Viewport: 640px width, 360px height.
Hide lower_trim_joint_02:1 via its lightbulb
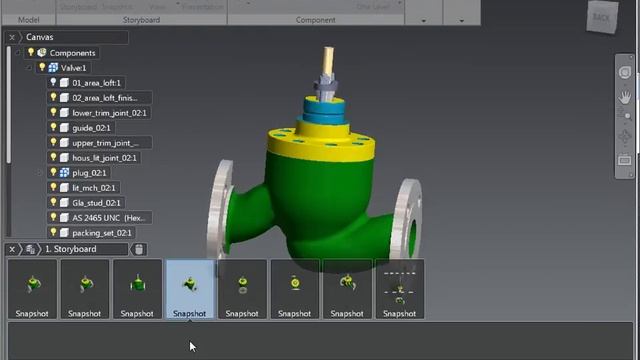tap(53, 112)
